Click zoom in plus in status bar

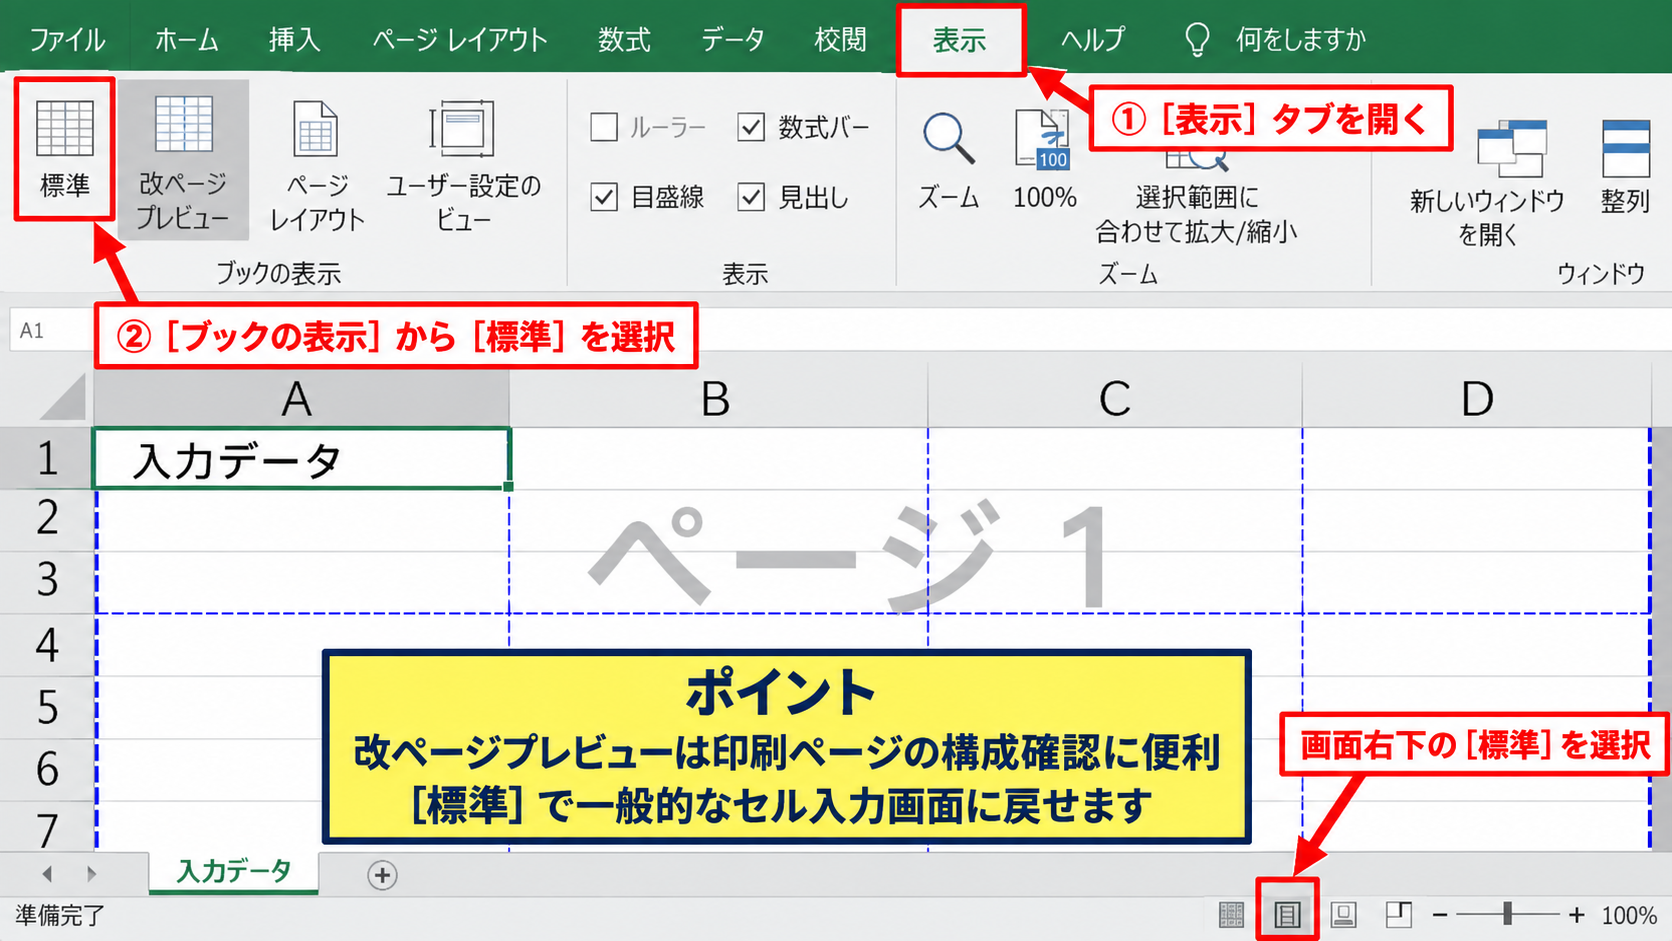(1577, 915)
